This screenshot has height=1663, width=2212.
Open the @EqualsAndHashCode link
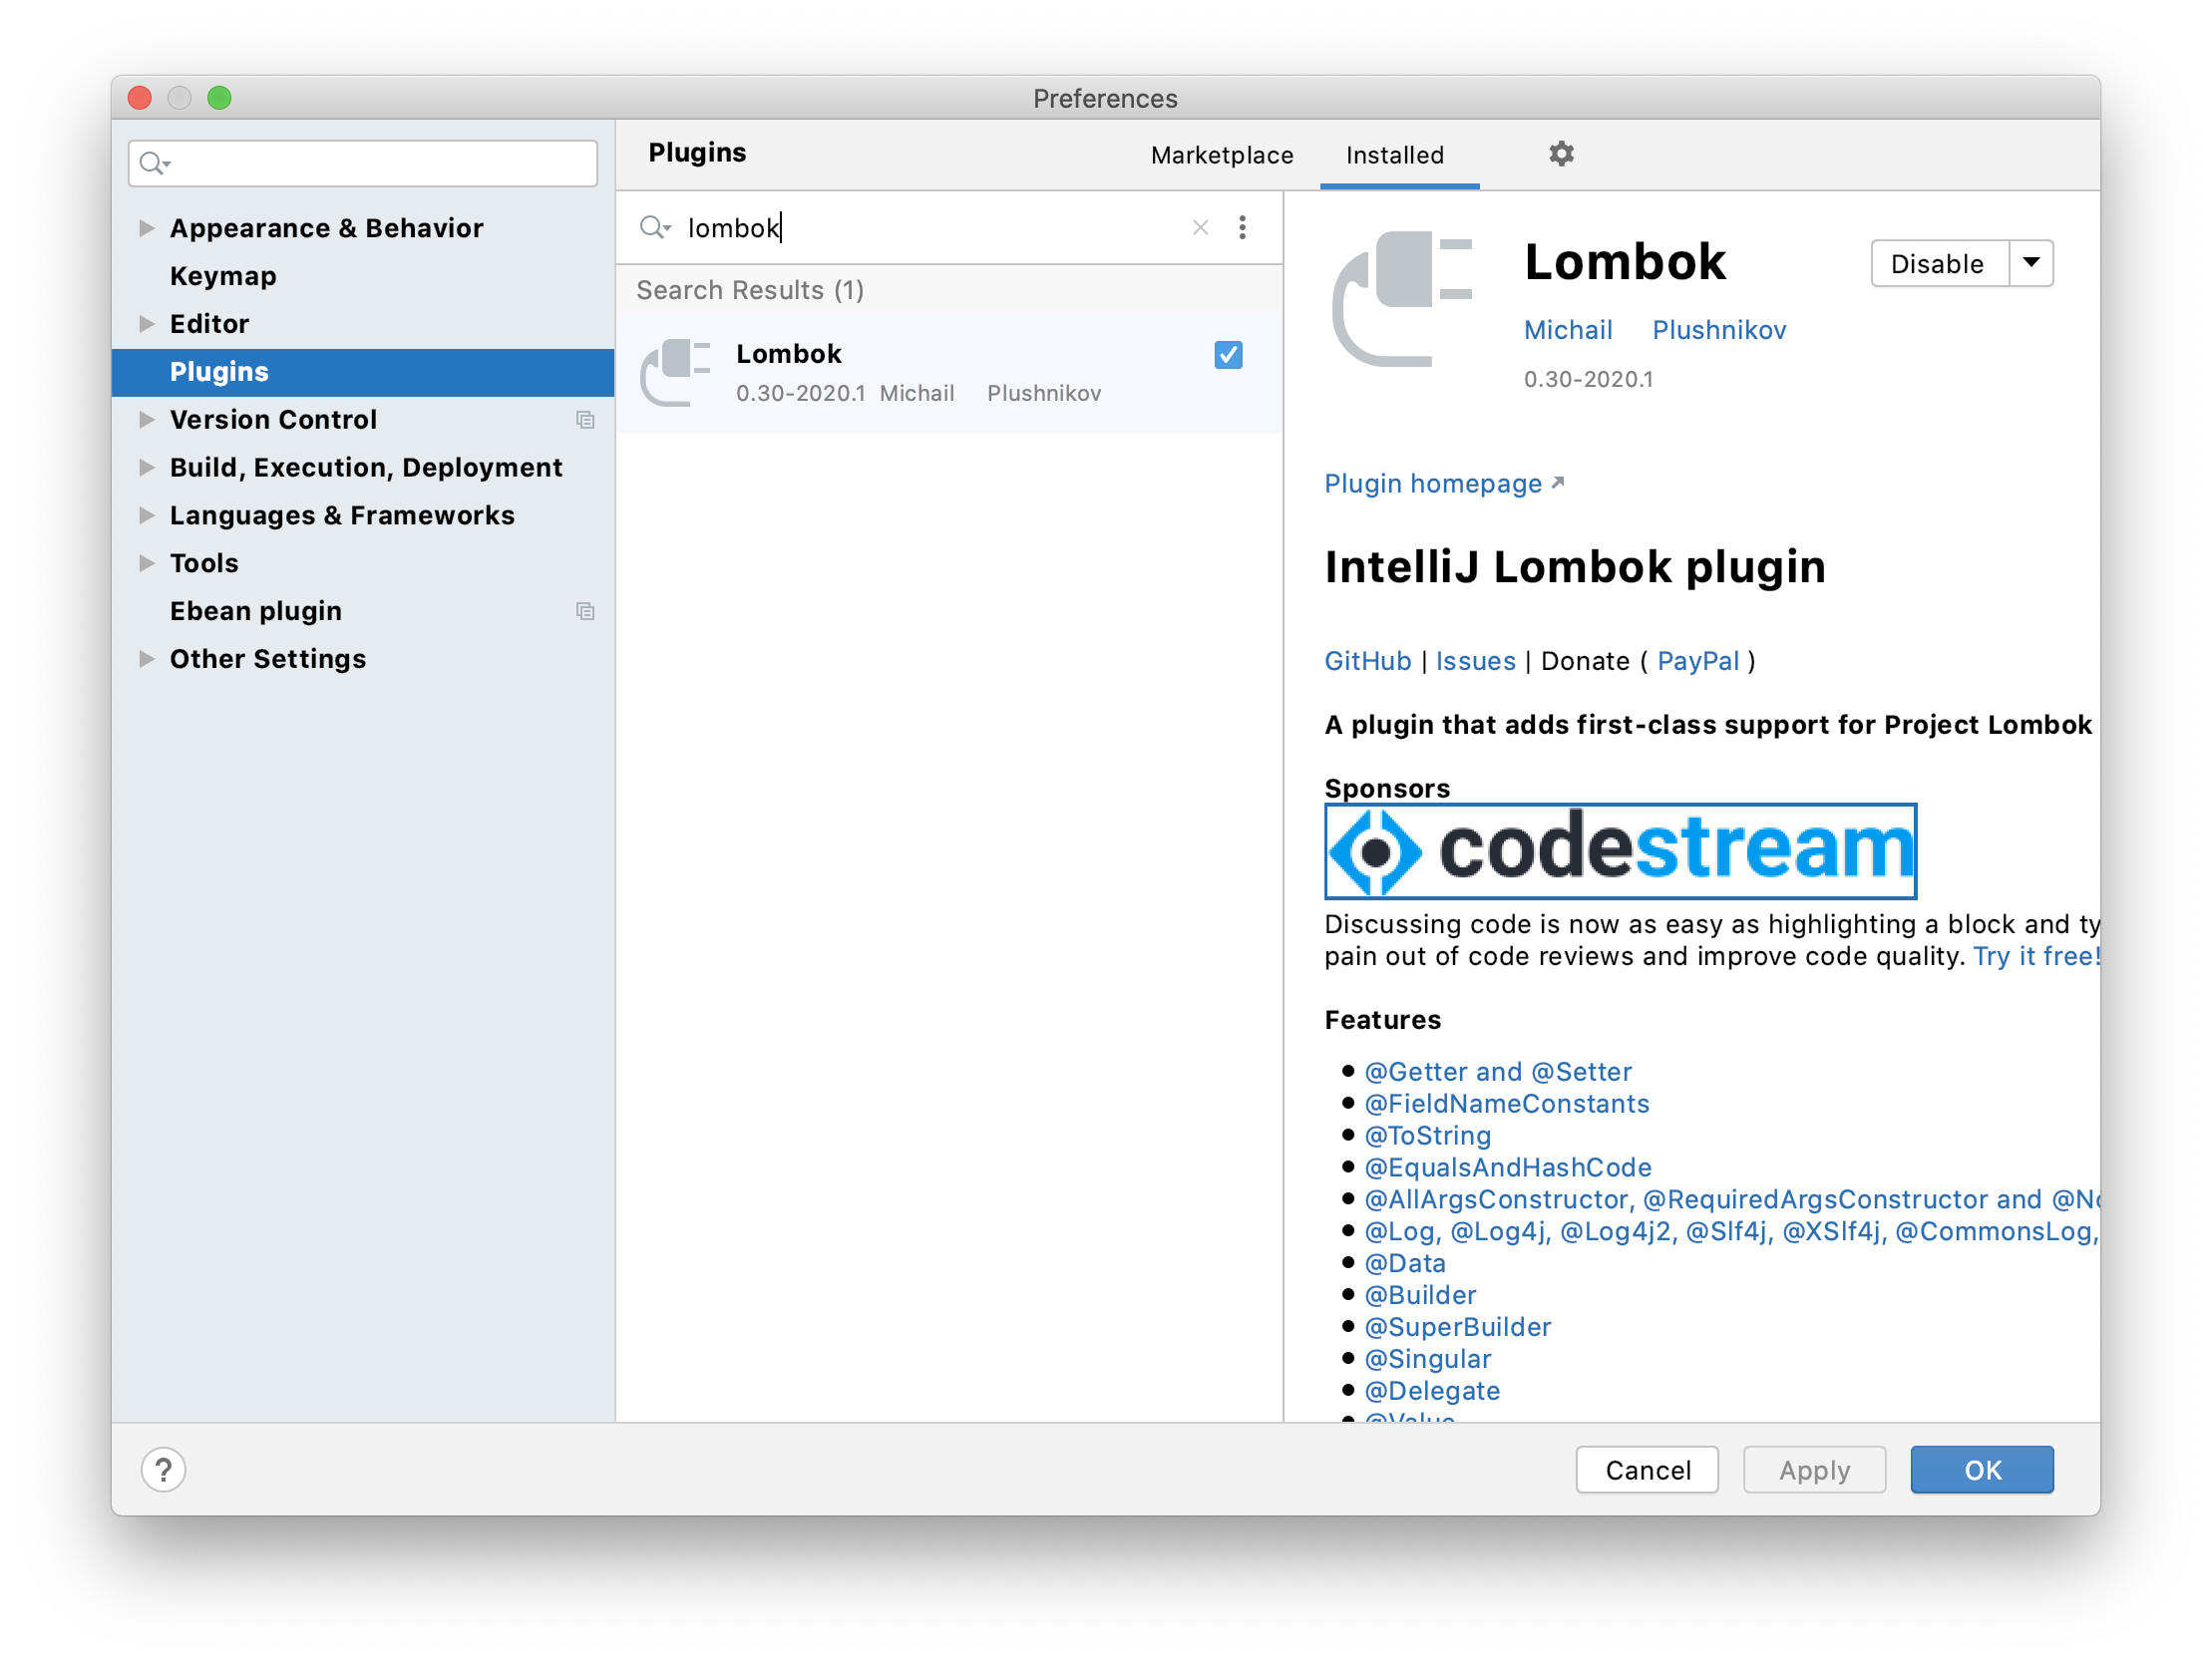tap(1508, 1167)
